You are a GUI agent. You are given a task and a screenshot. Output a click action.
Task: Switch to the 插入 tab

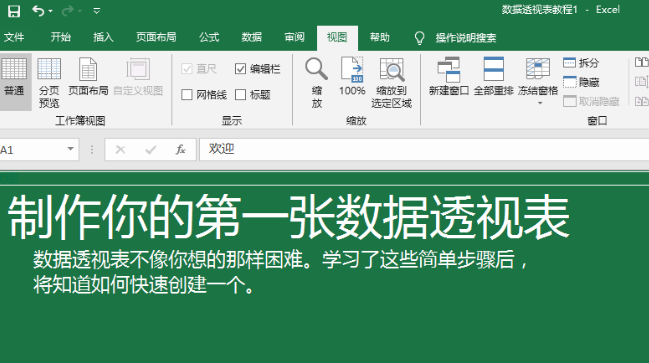pos(103,37)
